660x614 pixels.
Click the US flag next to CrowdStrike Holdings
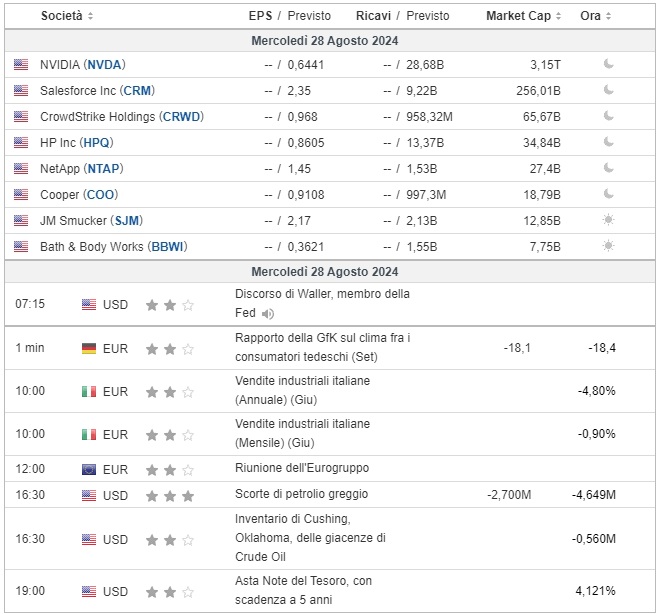tap(21, 117)
